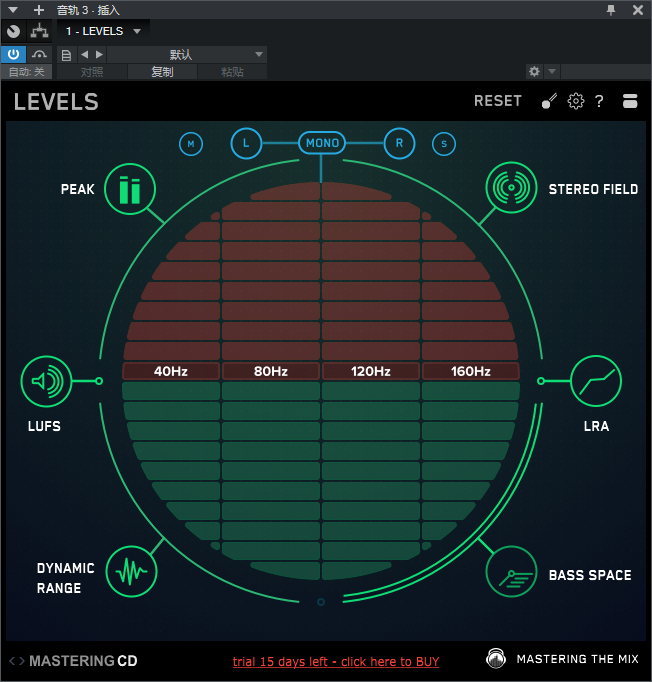Open the 默认 preset dropdown

click(x=187, y=55)
